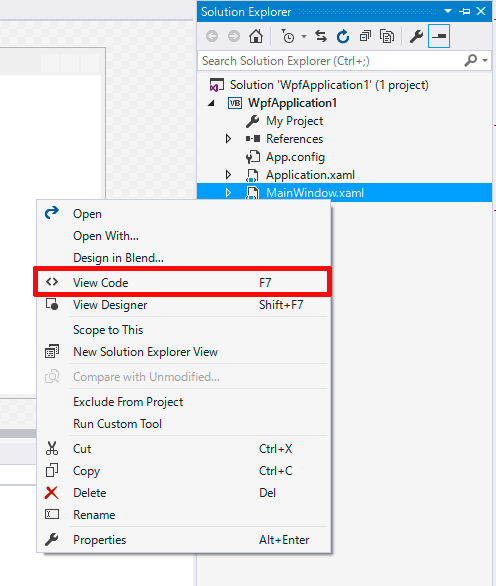Choose Open With... from context menu
This screenshot has height=586, width=496.
(183, 236)
